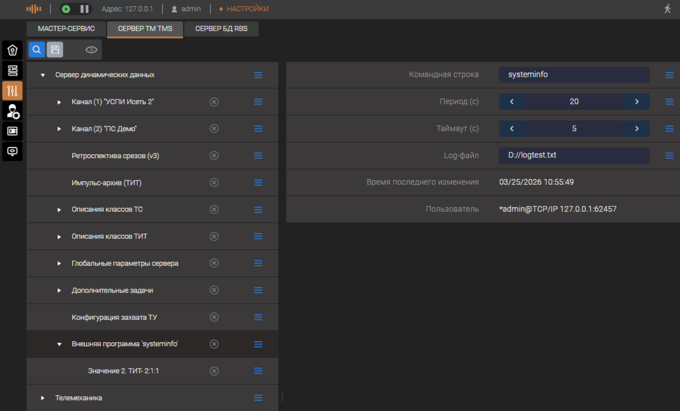Open hamburger menu for Конфигурация захвата ТУ

258,317
